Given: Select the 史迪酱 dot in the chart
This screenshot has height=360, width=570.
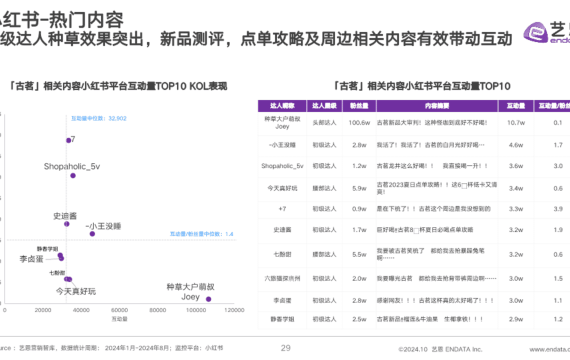Looking at the screenshot, I should pyautogui.click(x=67, y=224).
